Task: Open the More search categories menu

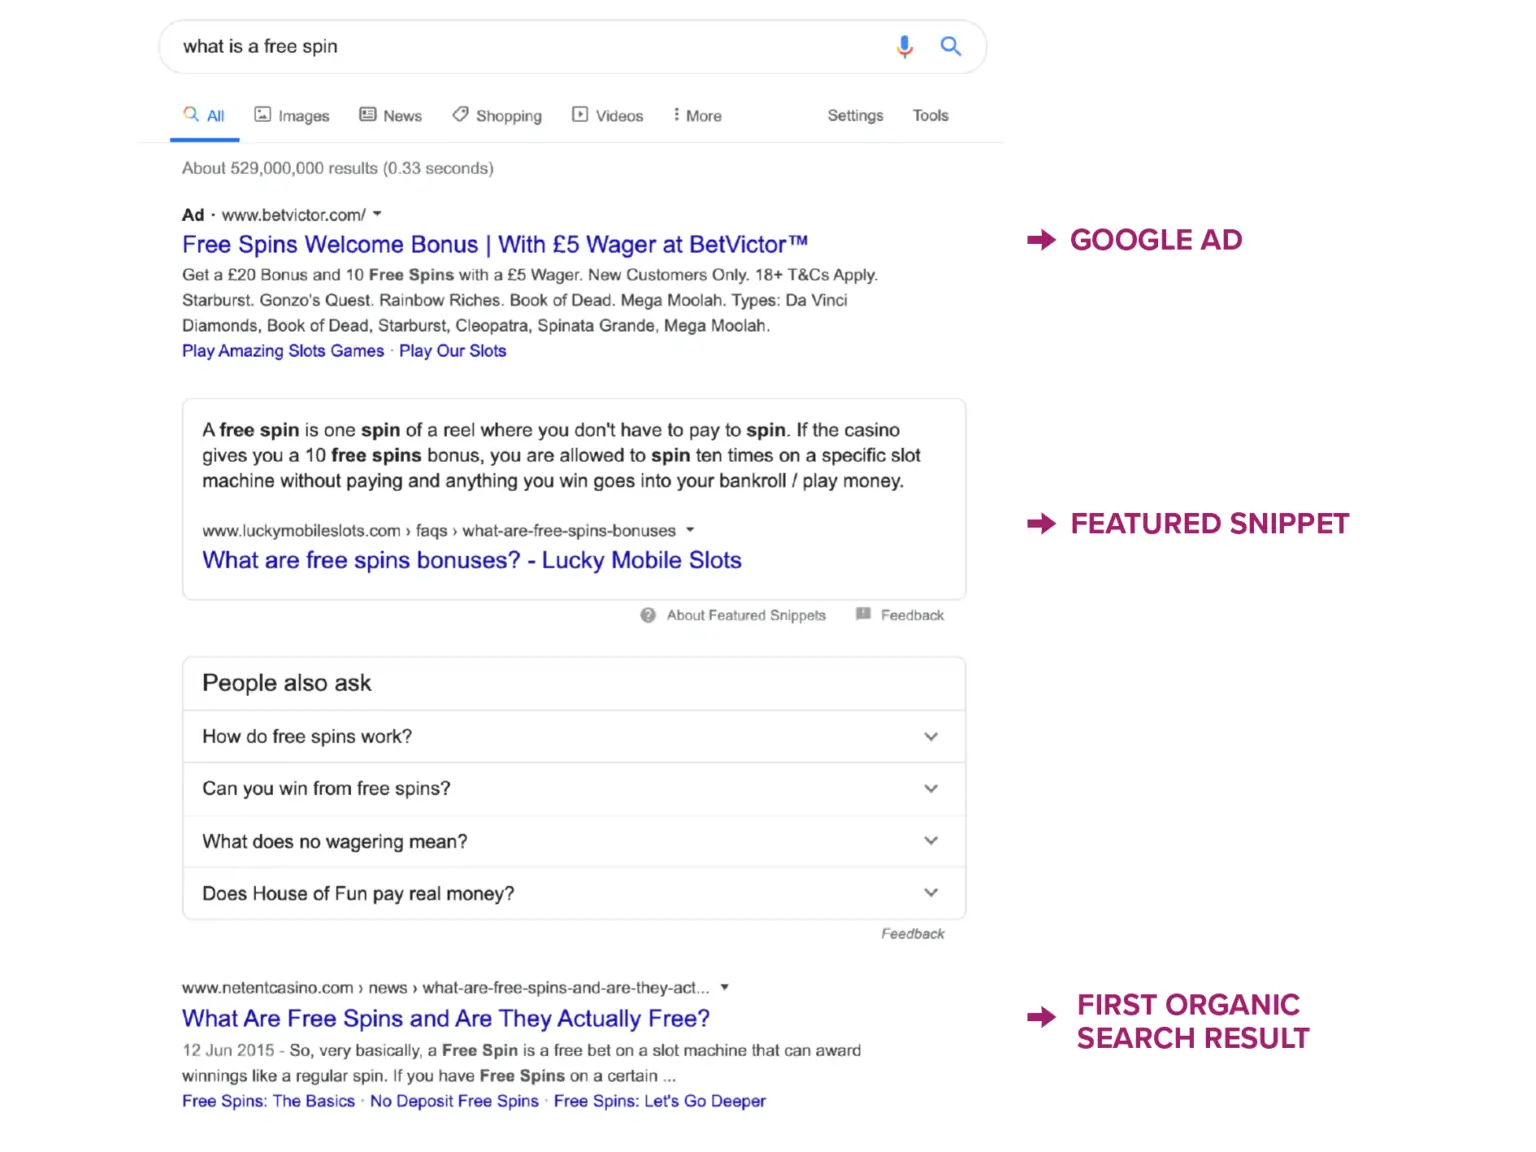Action: tap(698, 116)
